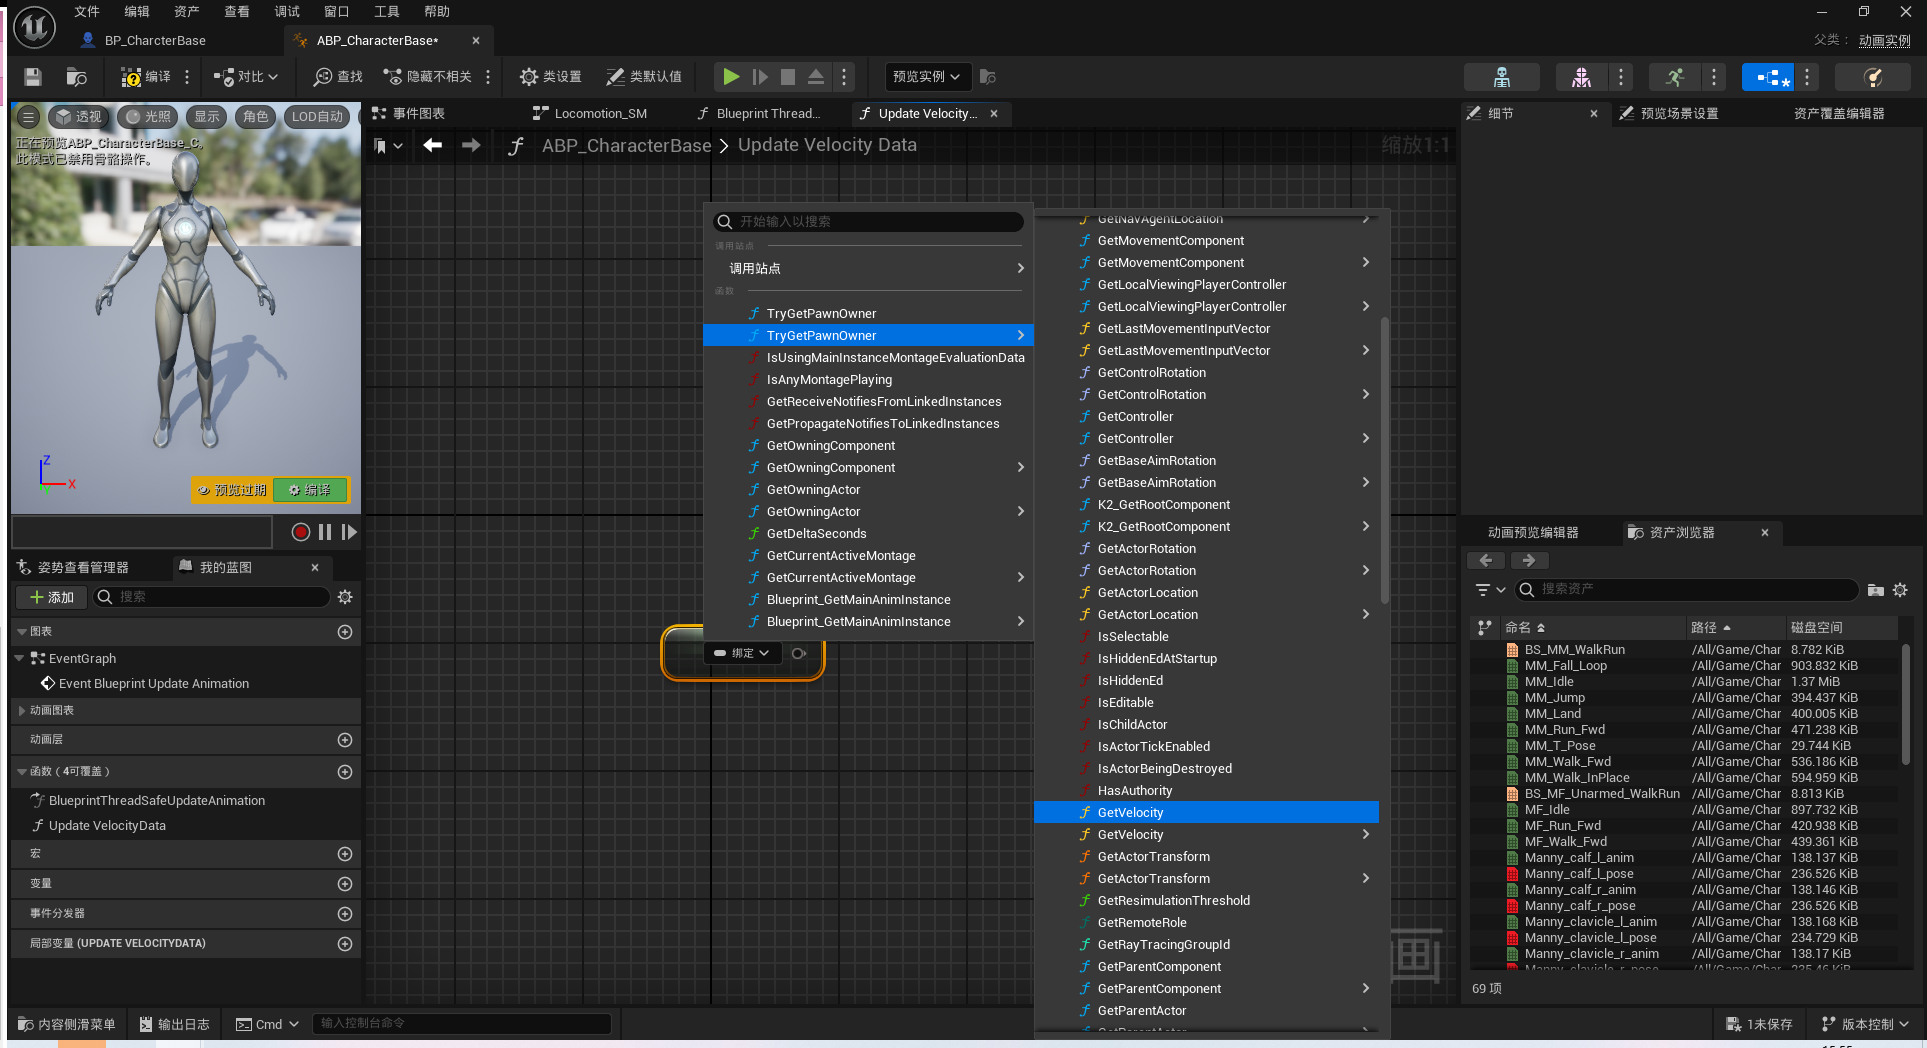Open the 透视 perspective view dropdown

[x=79, y=117]
